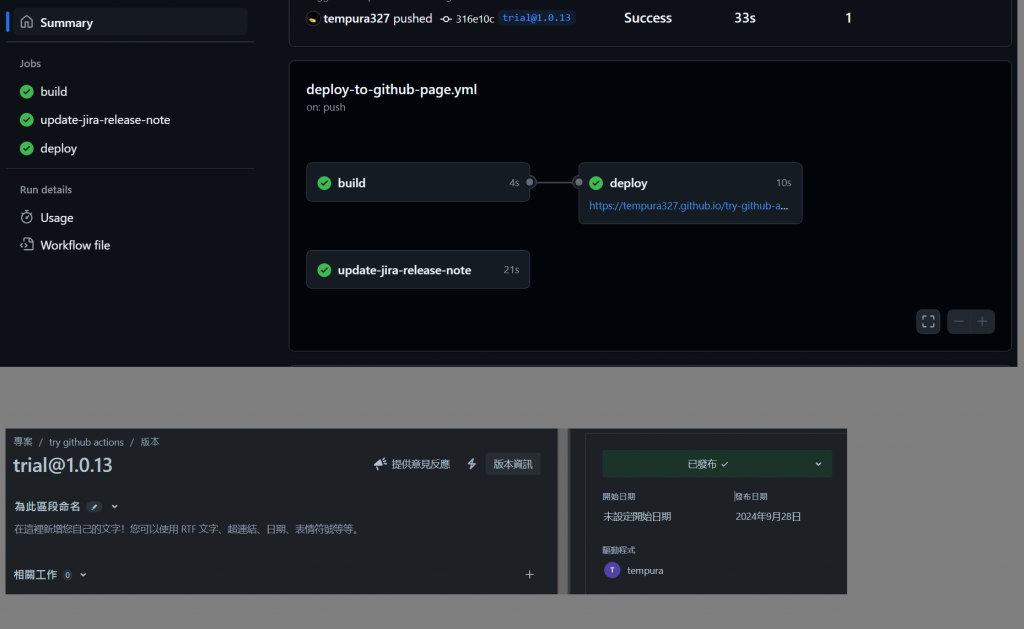
Task: Click the commit icon beside 316e10c
Action: pos(446,19)
